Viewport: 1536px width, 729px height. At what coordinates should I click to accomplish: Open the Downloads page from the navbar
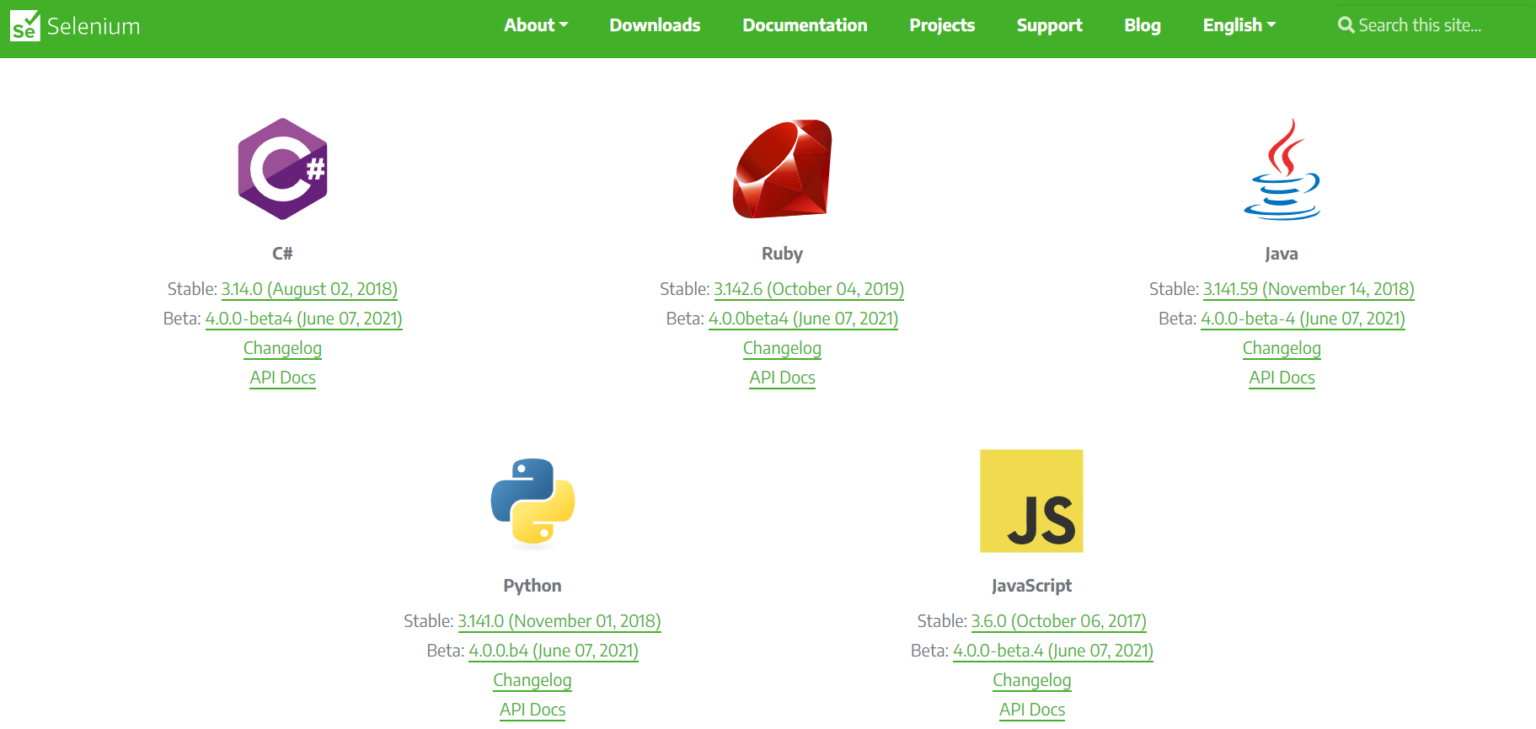655,26
